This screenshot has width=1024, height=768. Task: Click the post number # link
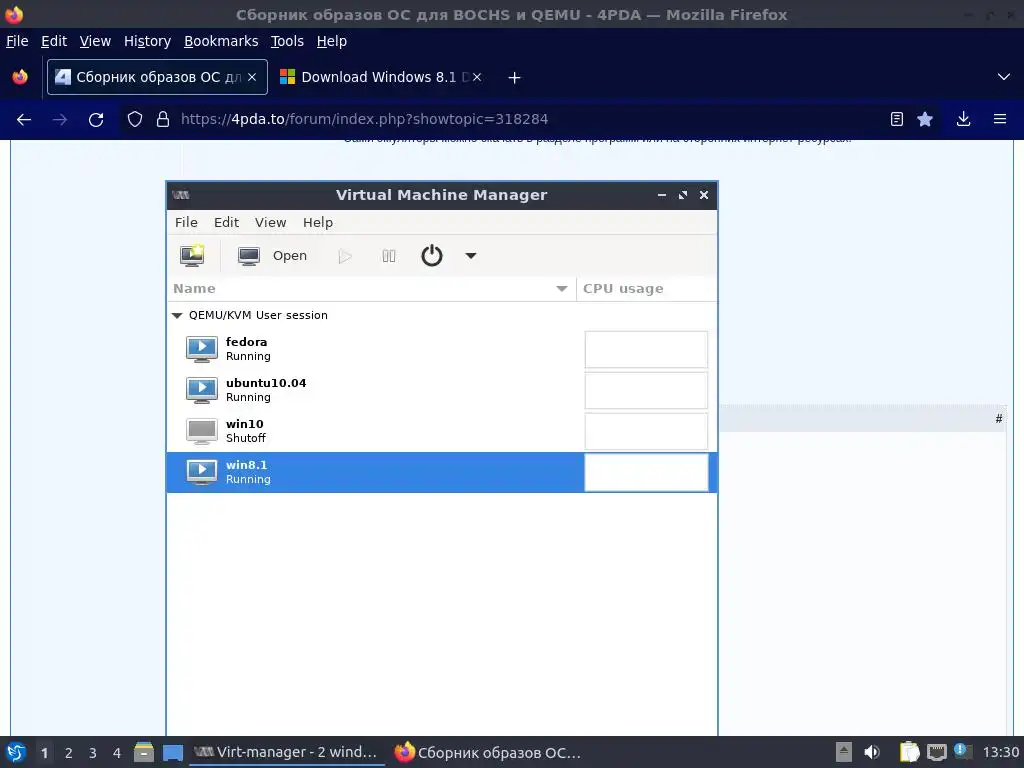click(999, 419)
